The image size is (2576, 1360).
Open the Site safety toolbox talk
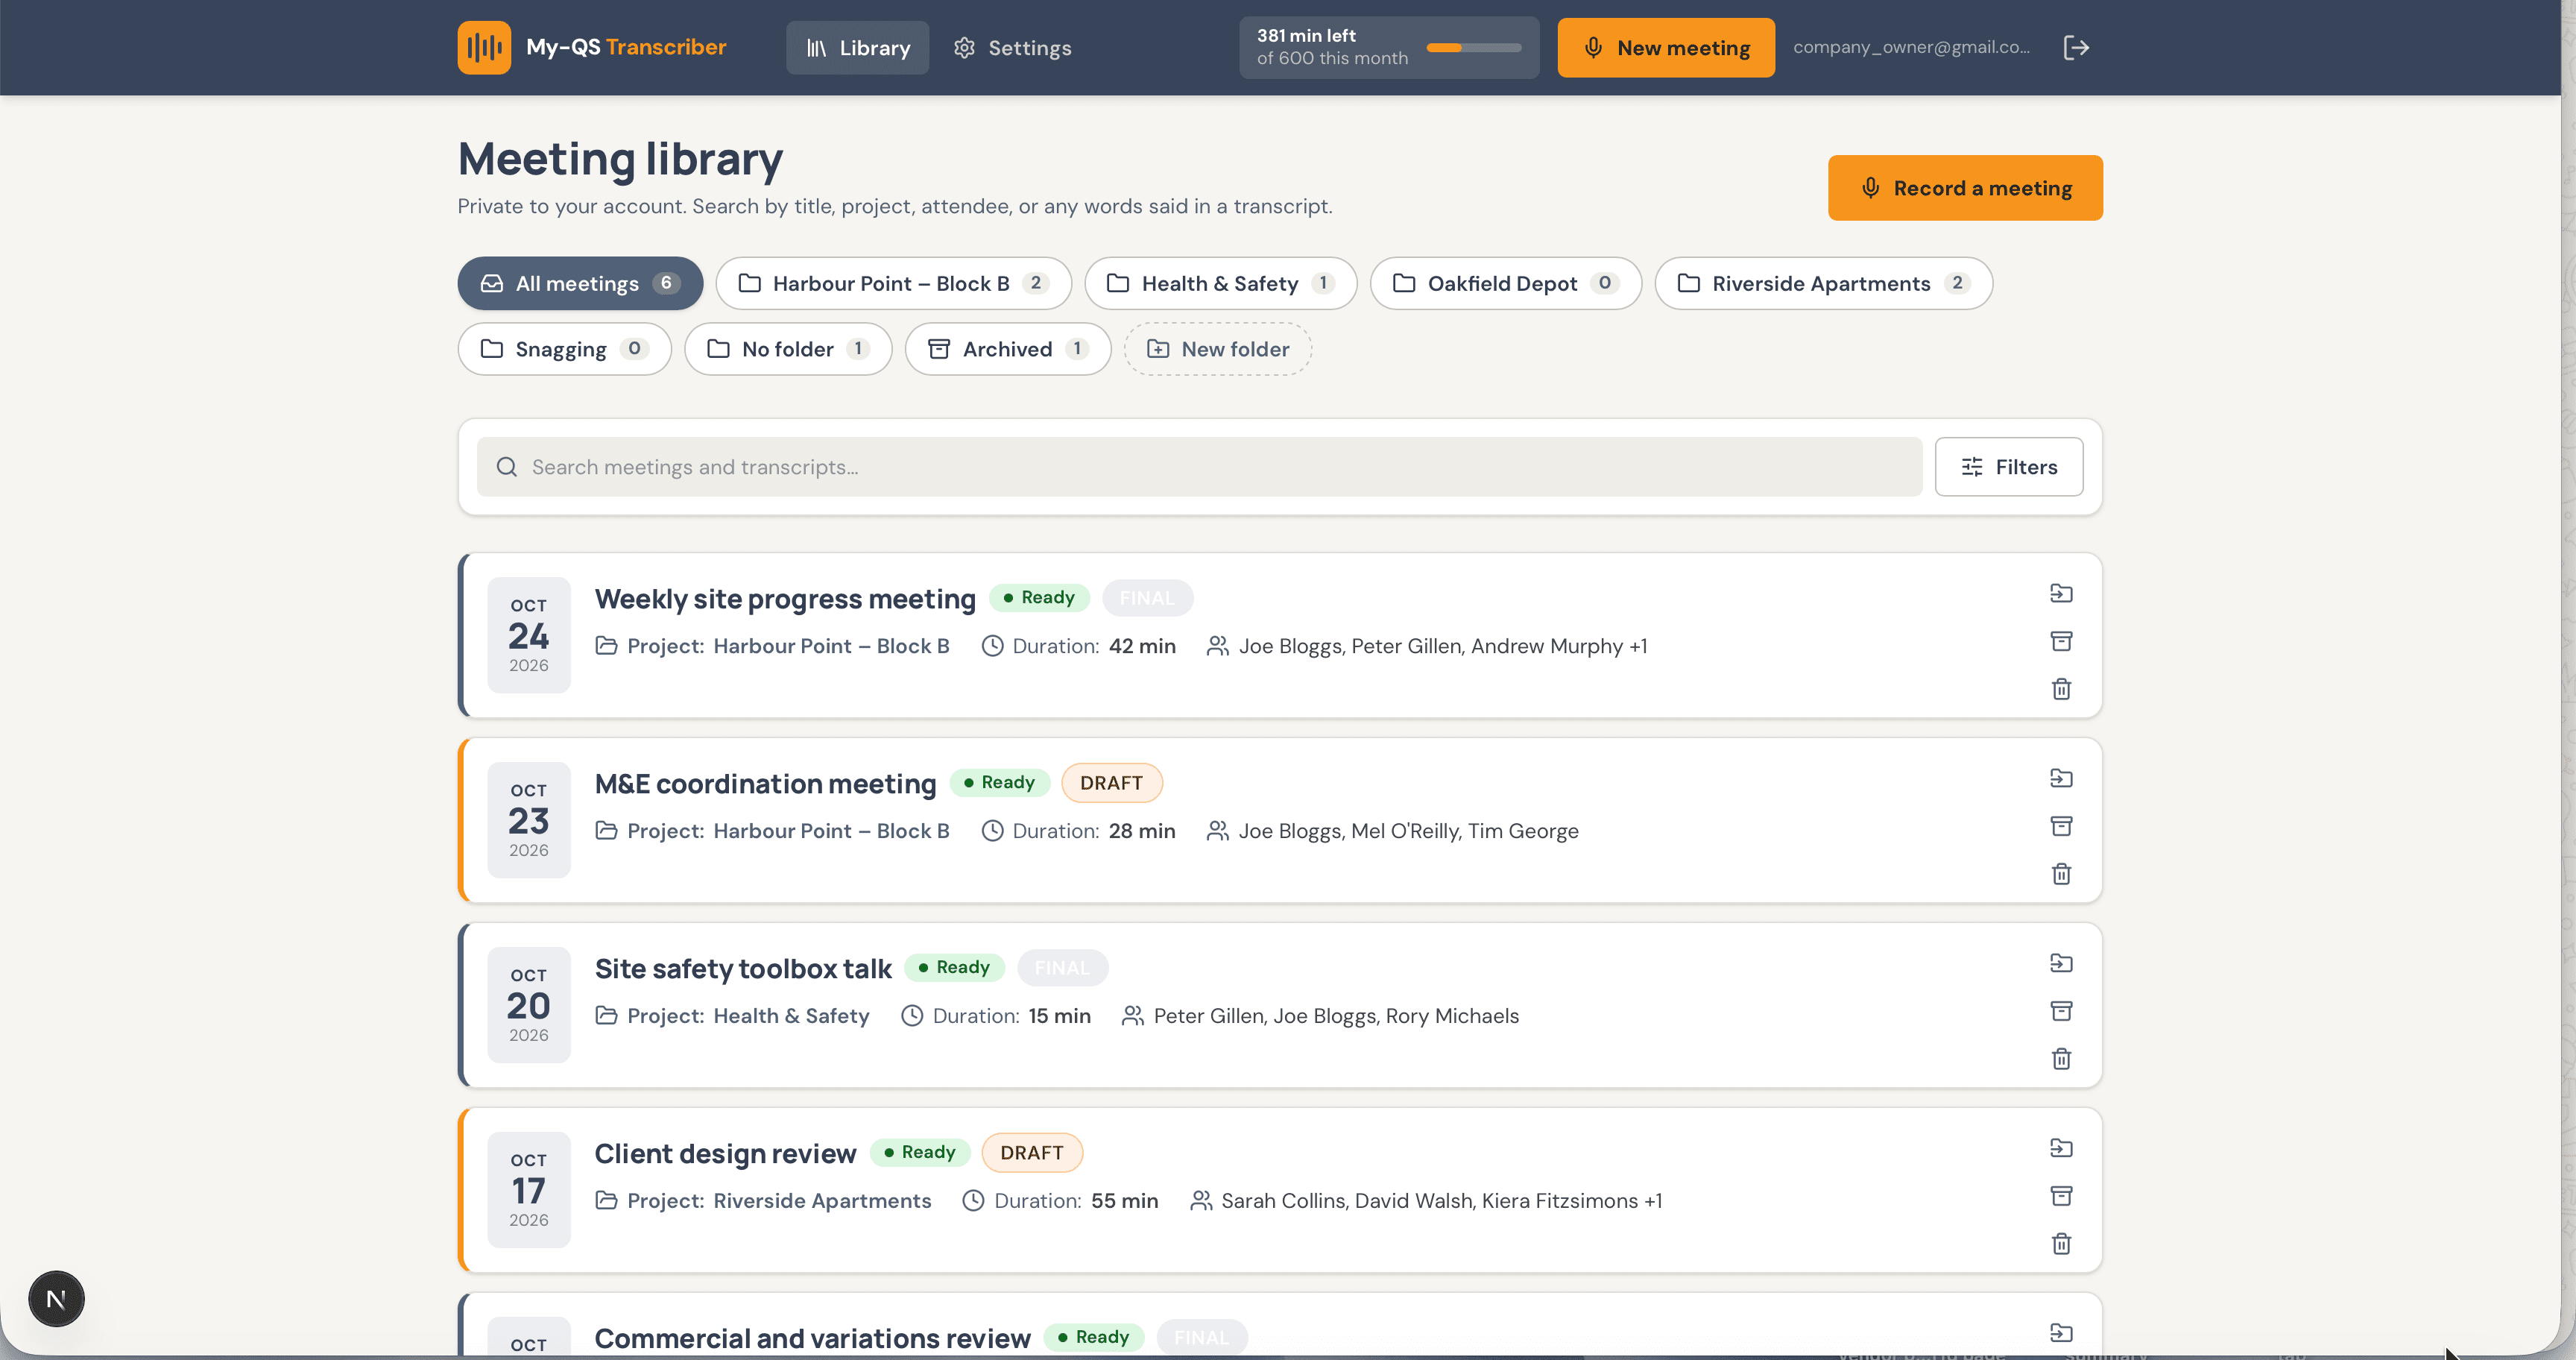[743, 968]
